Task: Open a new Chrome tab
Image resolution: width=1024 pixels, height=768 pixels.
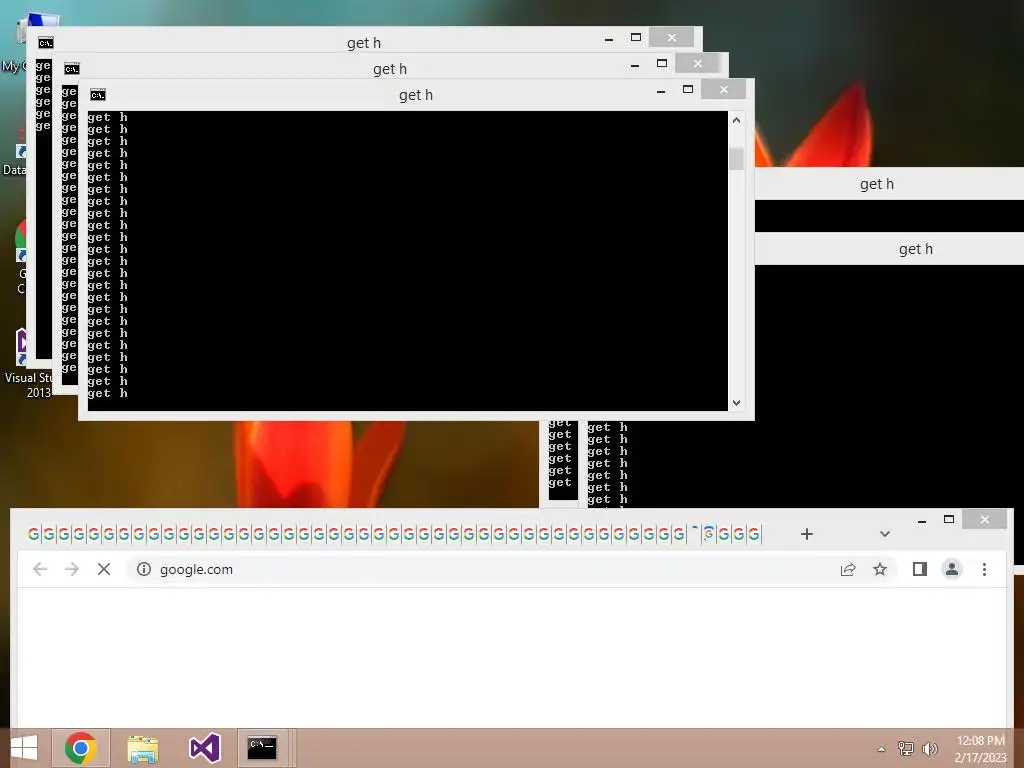Action: coord(807,534)
